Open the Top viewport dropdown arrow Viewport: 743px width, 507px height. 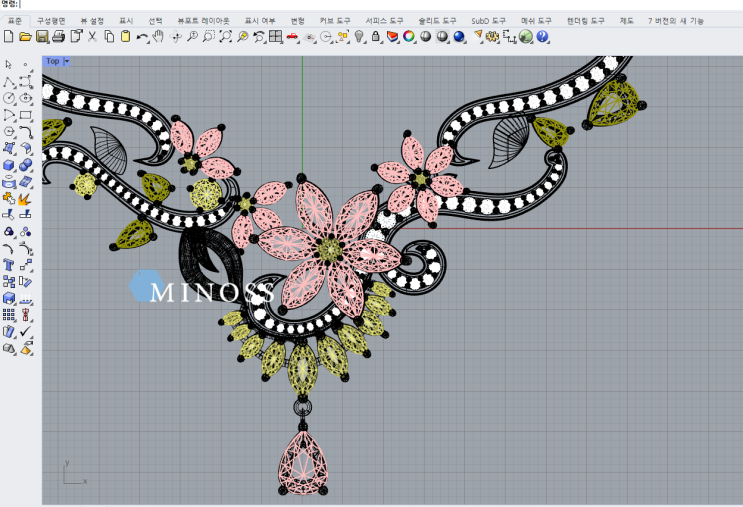(x=66, y=61)
